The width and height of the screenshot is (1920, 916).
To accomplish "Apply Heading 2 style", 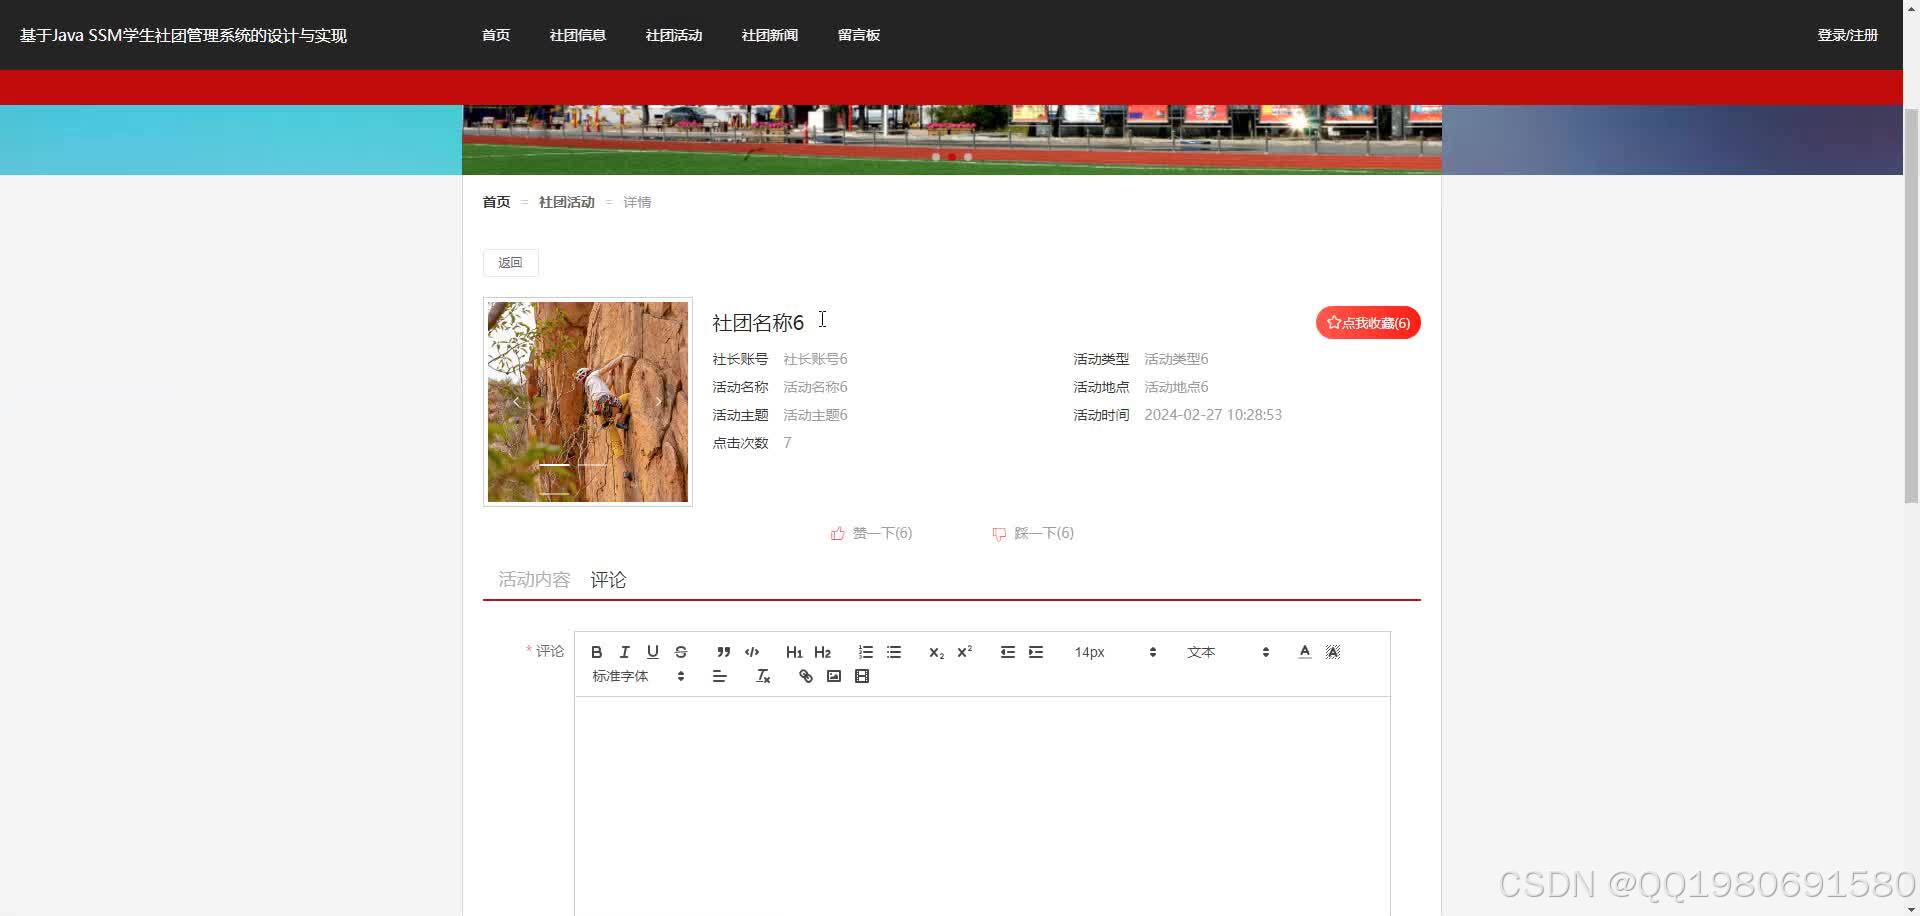I will point(822,652).
